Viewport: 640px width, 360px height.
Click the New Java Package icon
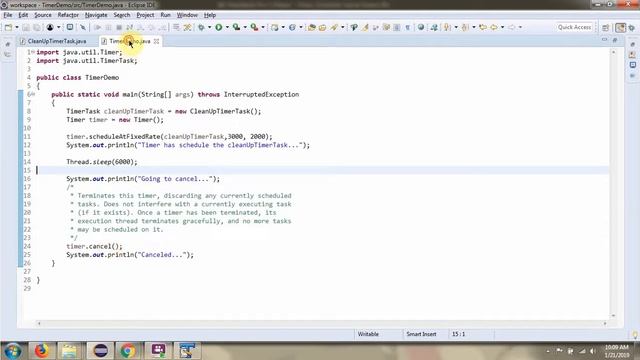[275, 27]
